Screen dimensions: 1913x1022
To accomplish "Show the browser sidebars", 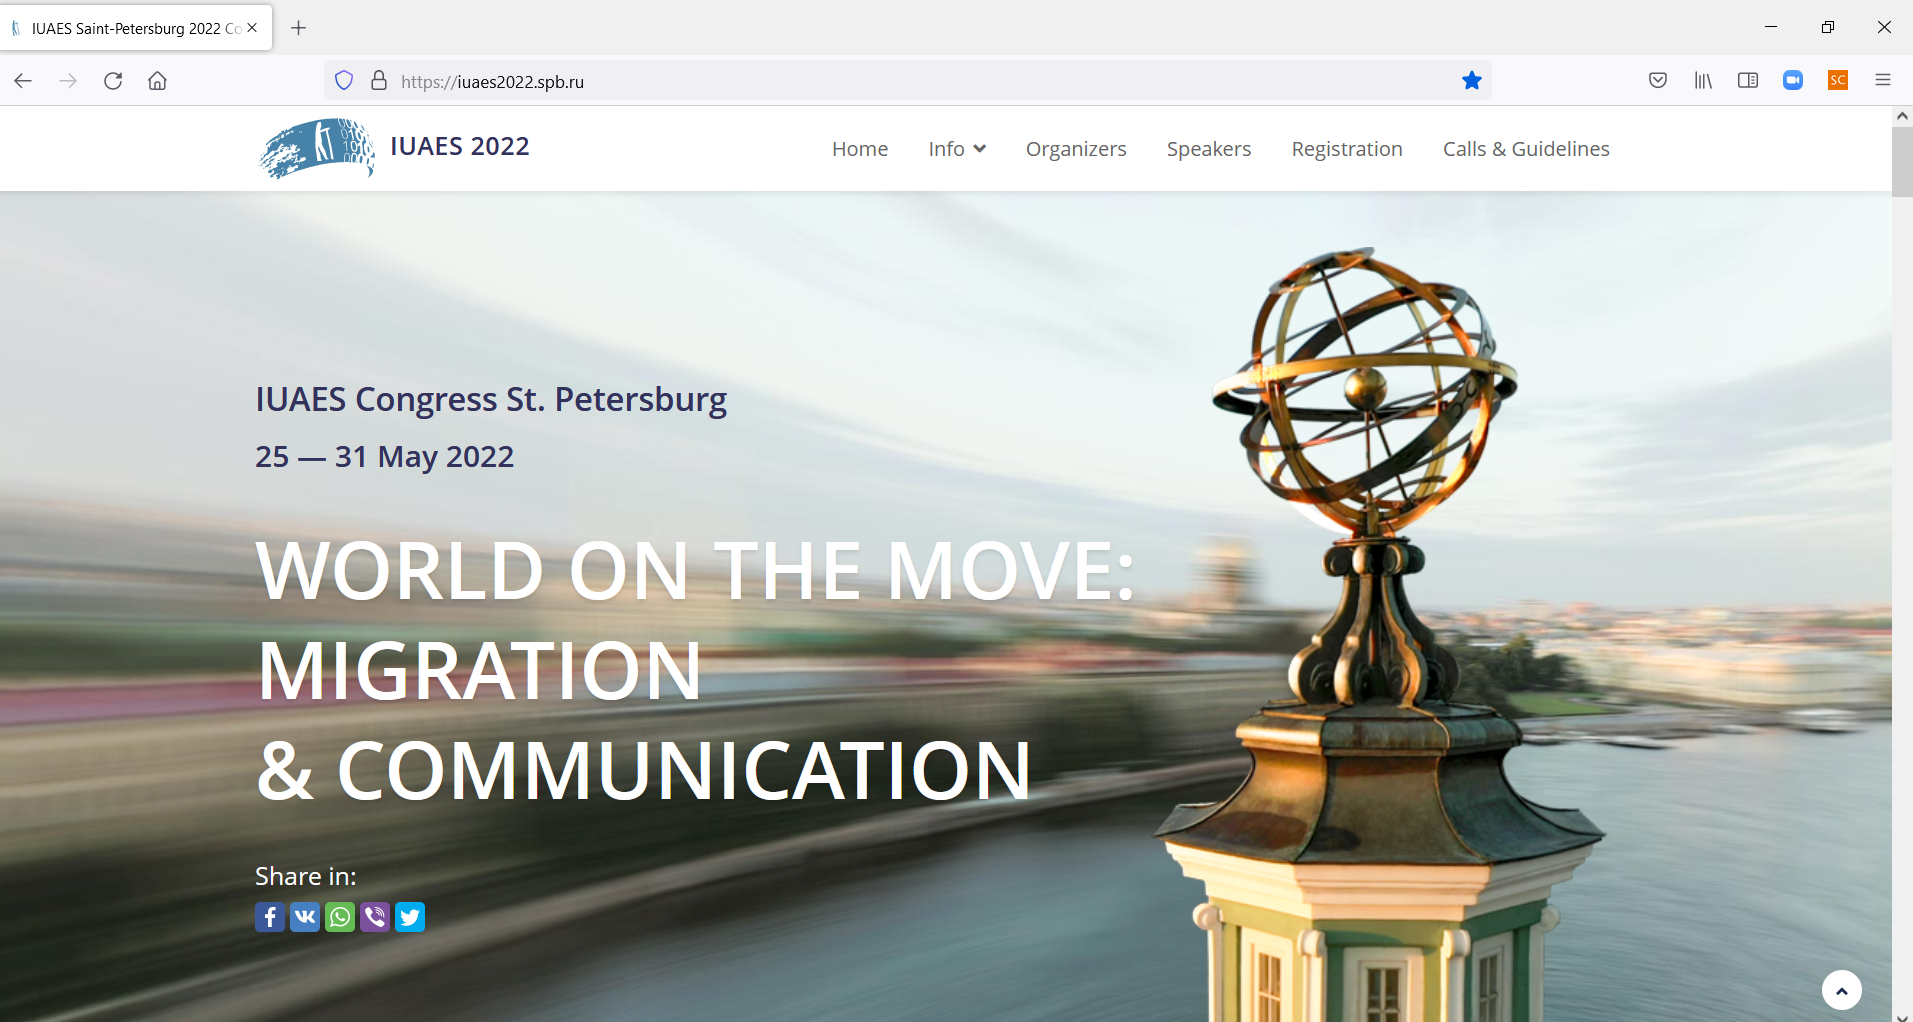I will (1748, 81).
